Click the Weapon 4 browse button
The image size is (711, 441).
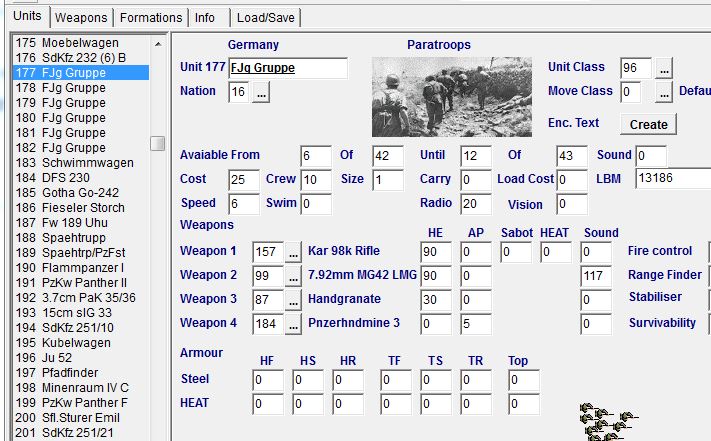click(x=293, y=324)
